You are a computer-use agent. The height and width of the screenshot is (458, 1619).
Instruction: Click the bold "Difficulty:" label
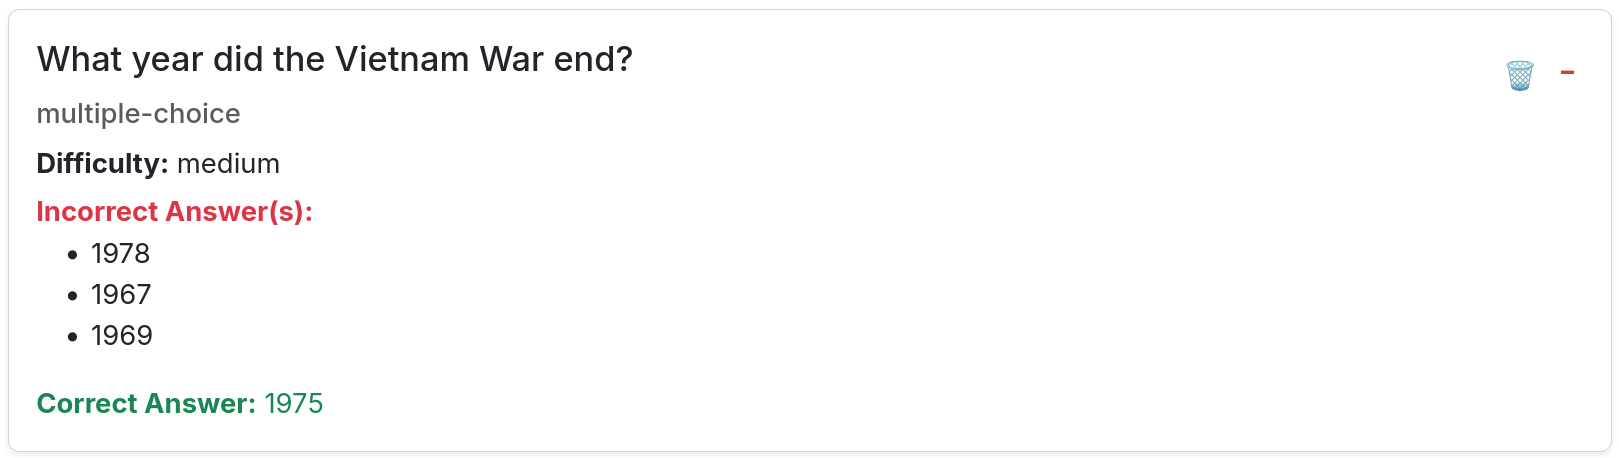pyautogui.click(x=102, y=164)
